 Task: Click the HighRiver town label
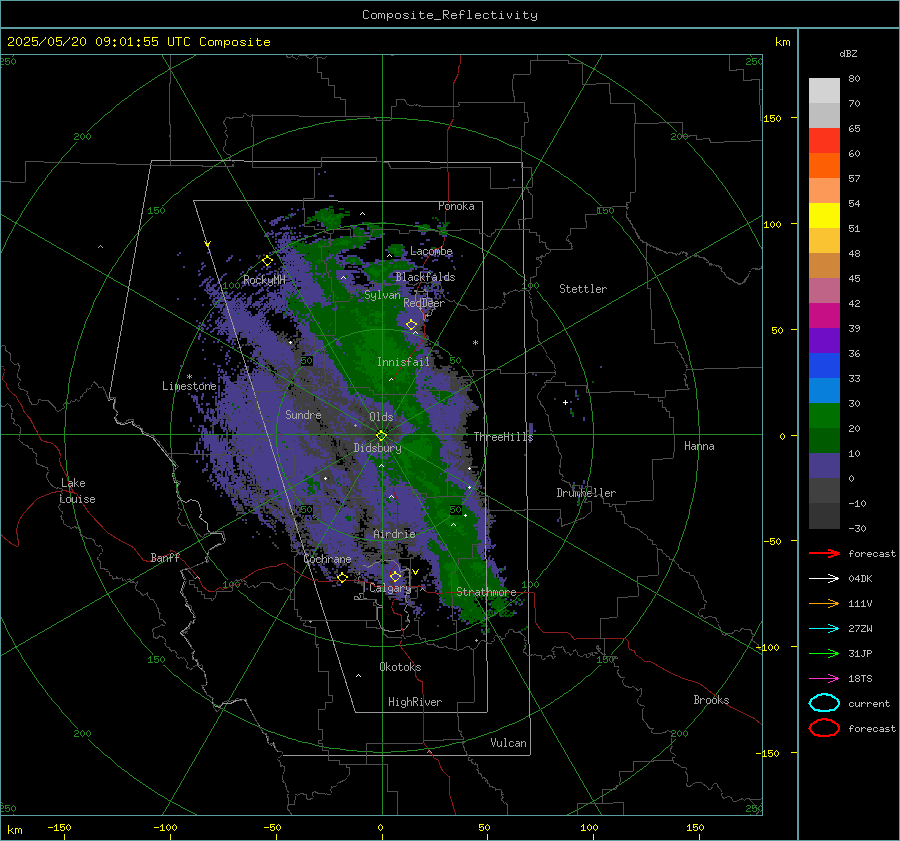[415, 702]
